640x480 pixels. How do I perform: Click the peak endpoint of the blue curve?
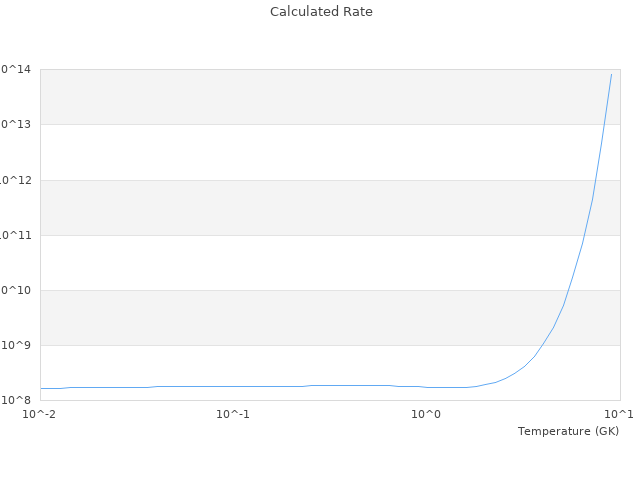pos(611,74)
